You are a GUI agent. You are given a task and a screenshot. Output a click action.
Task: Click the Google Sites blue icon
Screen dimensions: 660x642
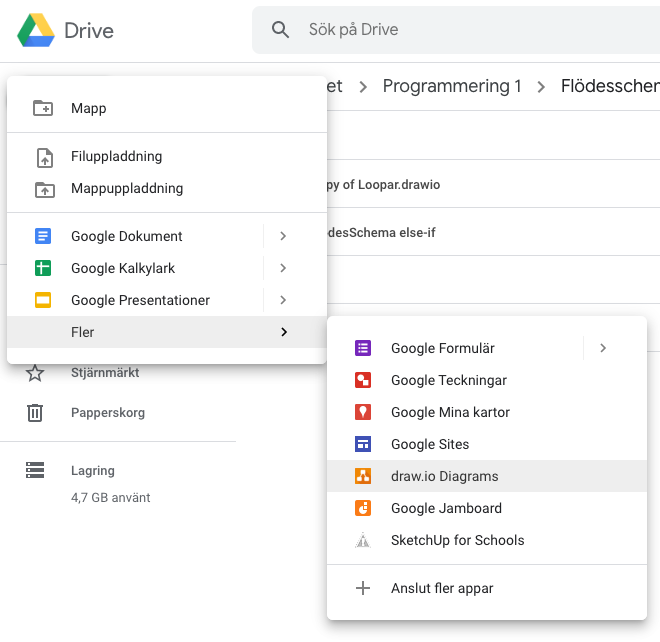click(363, 444)
